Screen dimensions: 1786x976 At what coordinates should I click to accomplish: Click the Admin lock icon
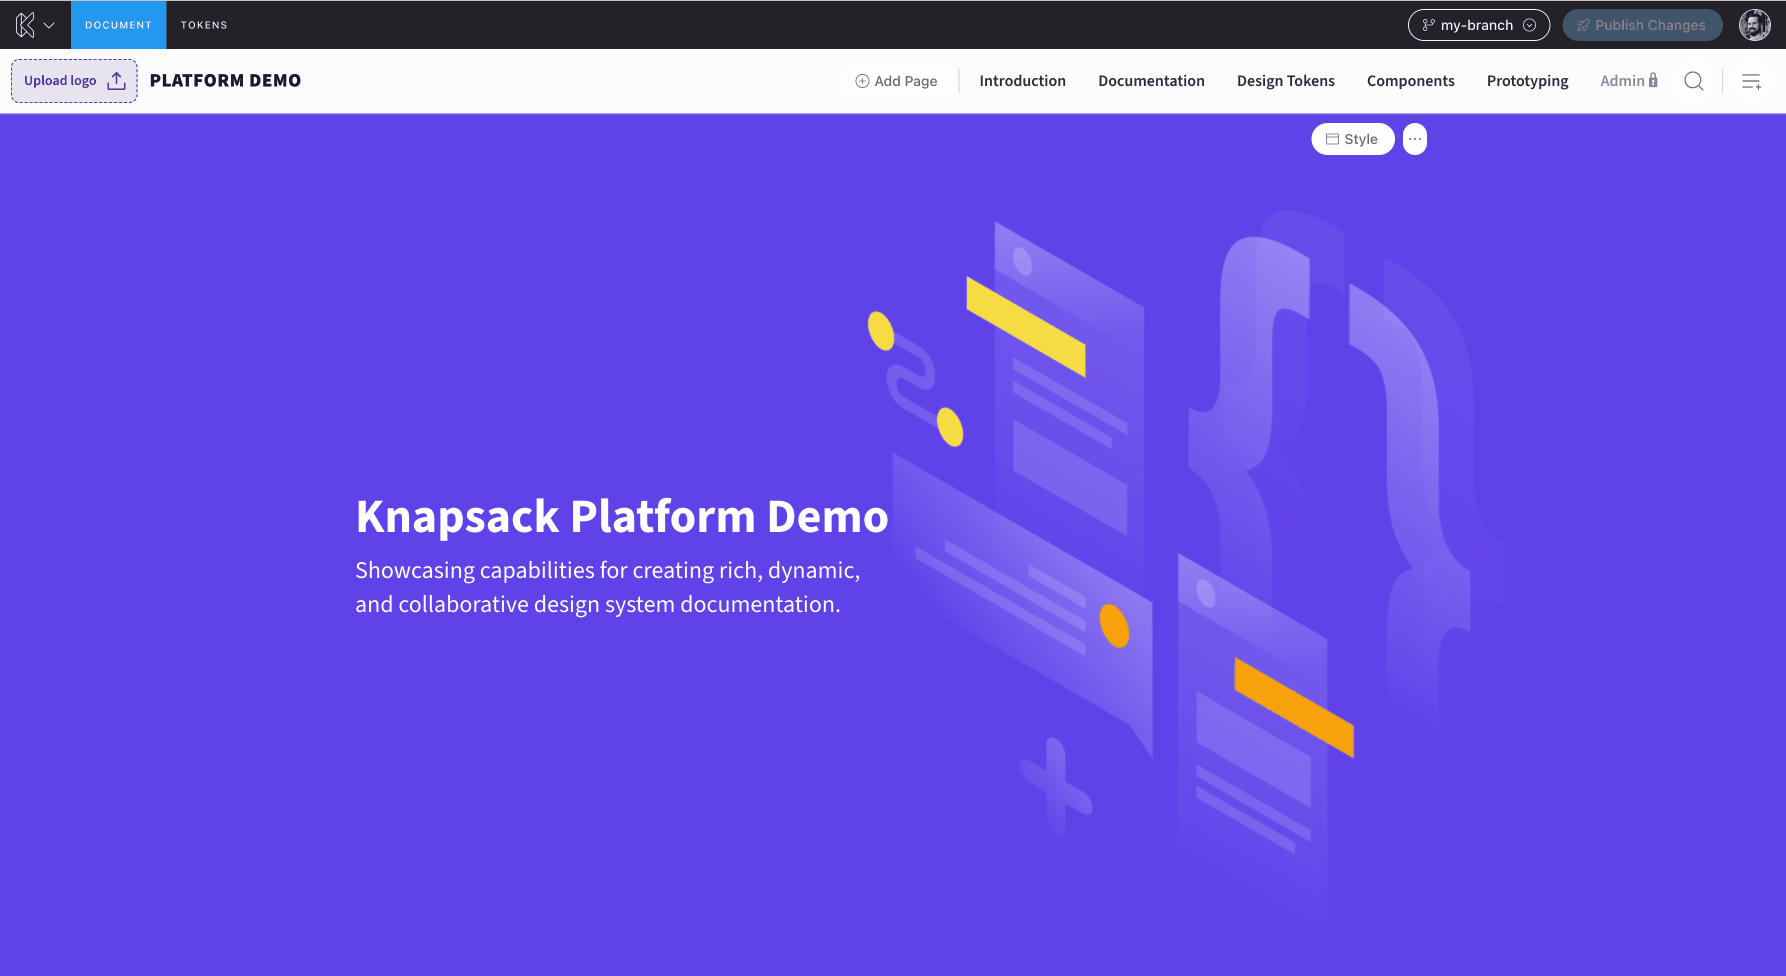click(x=1653, y=80)
